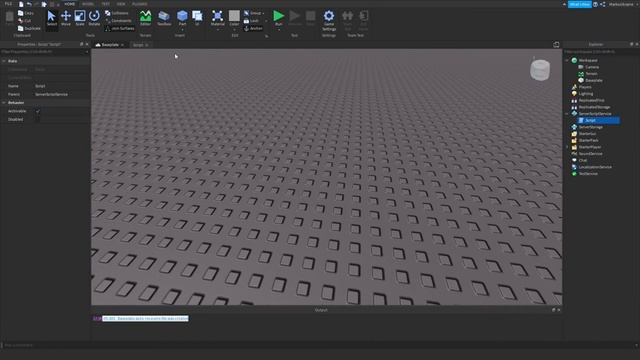Open the Material dropdown arrow
640x360 pixels.
pos(218,30)
